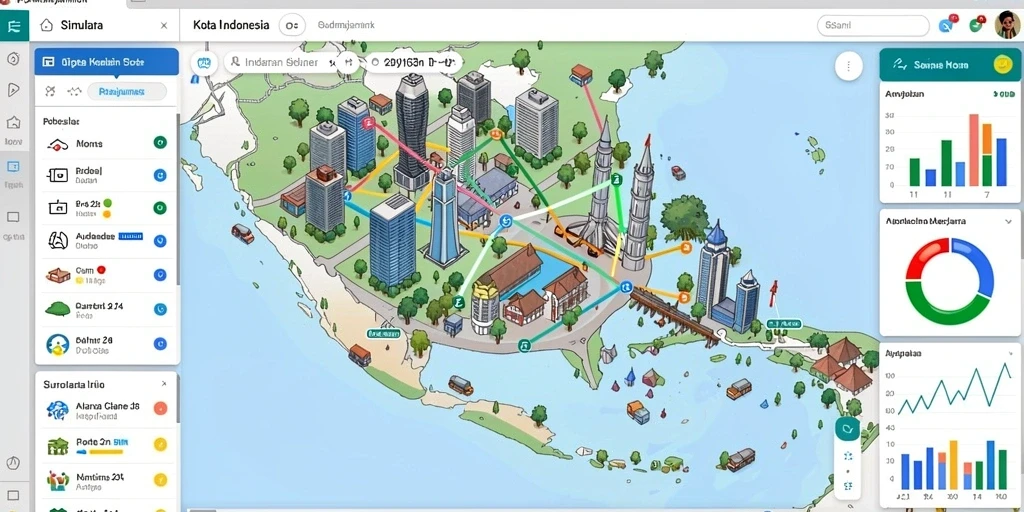The width and height of the screenshot is (1024, 512).
Task: Click the clock icon near bottom of sidebar
Action: (13, 462)
